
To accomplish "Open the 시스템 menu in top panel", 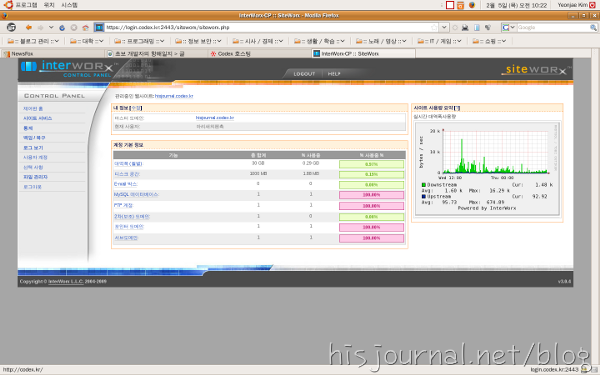I will coord(69,5).
